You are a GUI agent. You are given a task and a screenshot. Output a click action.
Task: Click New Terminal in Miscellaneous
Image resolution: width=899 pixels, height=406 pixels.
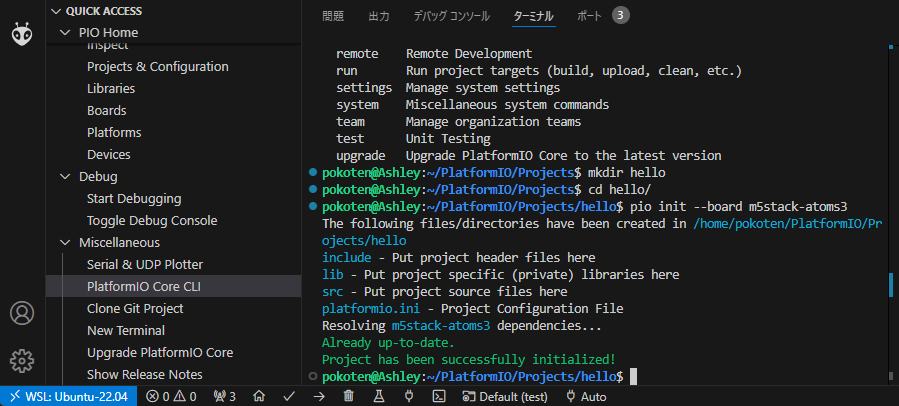[126, 330]
